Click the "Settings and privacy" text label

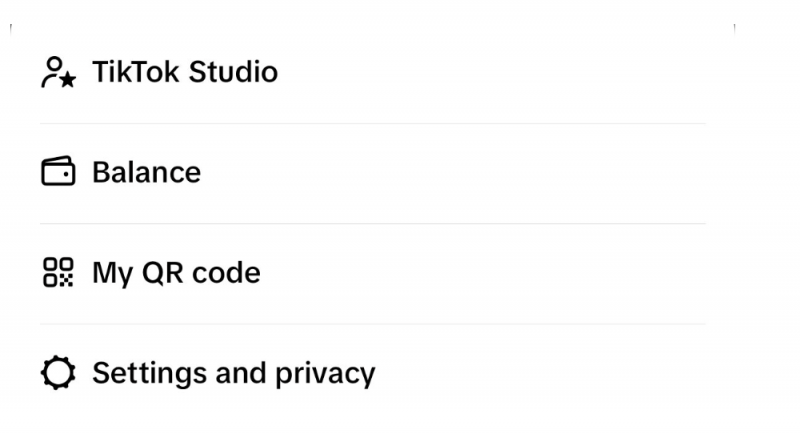tap(233, 373)
